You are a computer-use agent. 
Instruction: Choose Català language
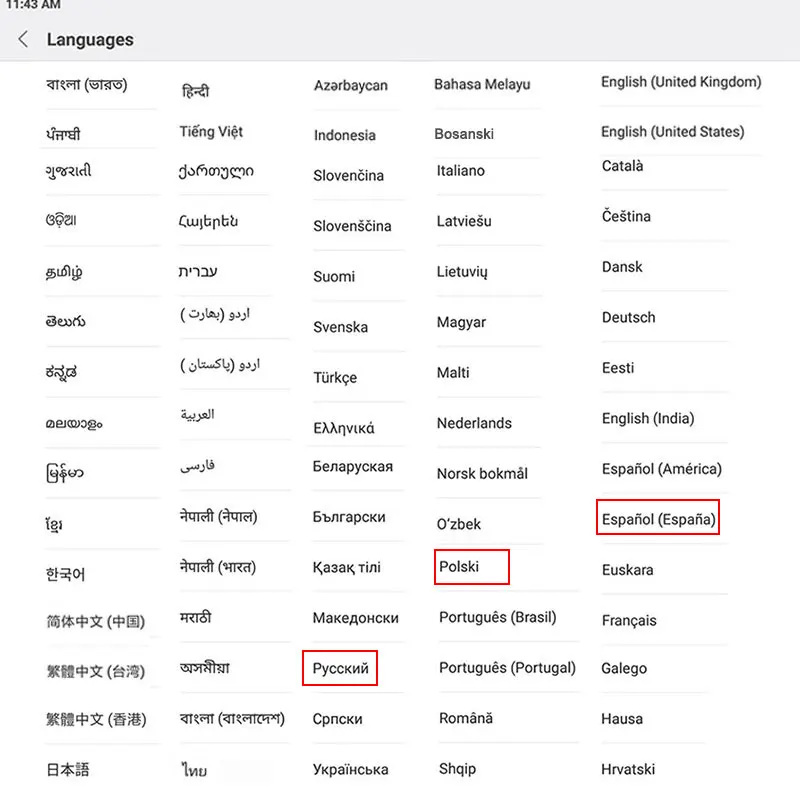pyautogui.click(x=622, y=166)
